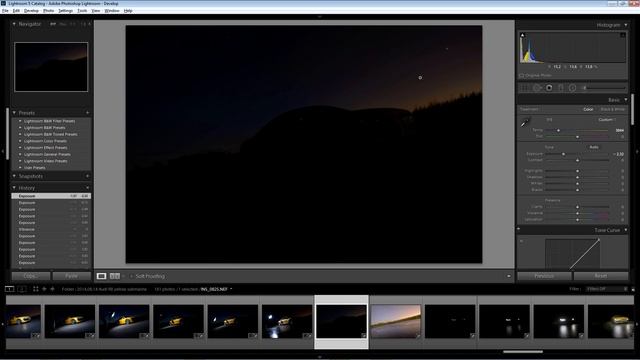Image resolution: width=640 pixels, height=360 pixels.
Task: Expand the Snapshots panel
Action: point(14,176)
